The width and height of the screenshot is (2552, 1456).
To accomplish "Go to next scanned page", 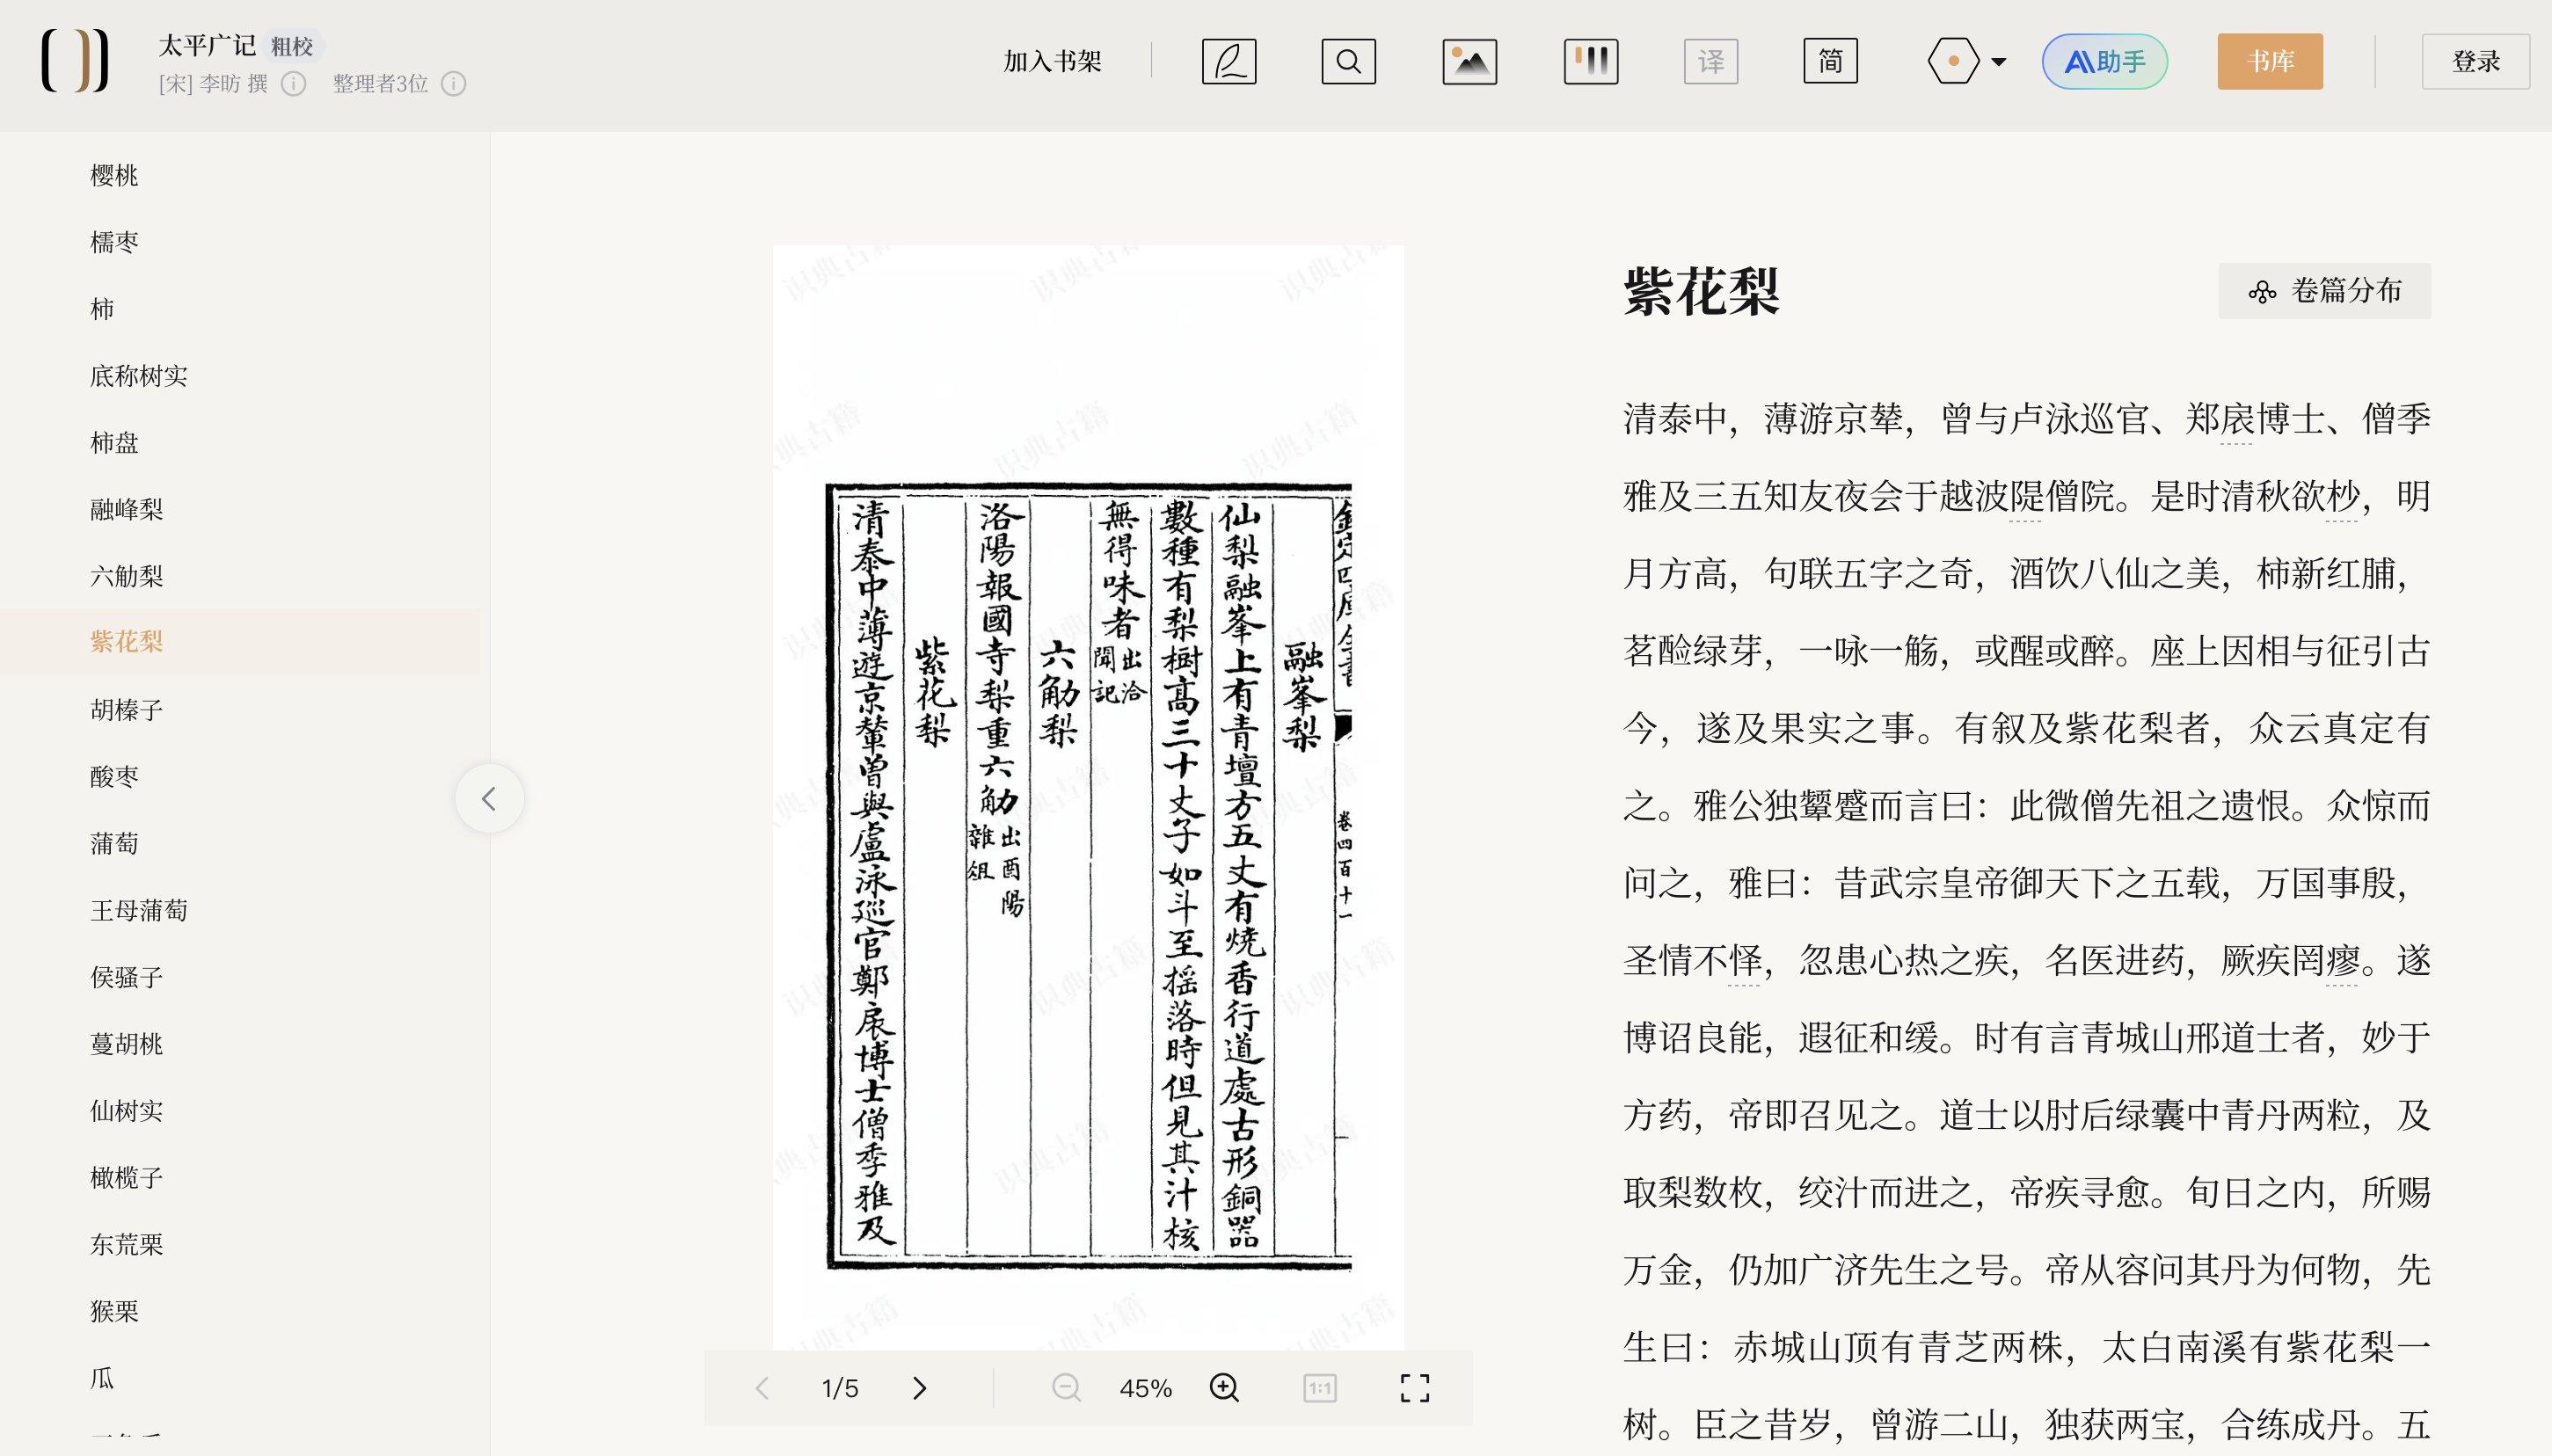I will point(919,1388).
